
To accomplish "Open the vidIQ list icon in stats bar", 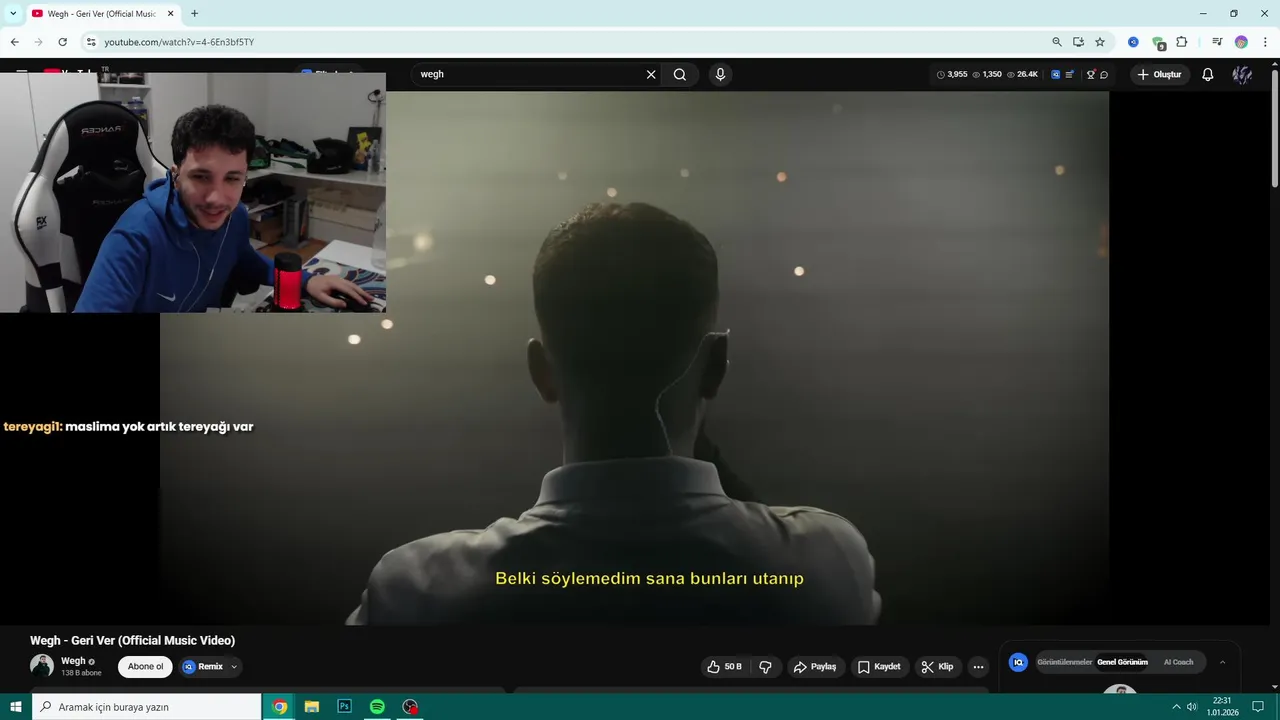I will 1070,74.
